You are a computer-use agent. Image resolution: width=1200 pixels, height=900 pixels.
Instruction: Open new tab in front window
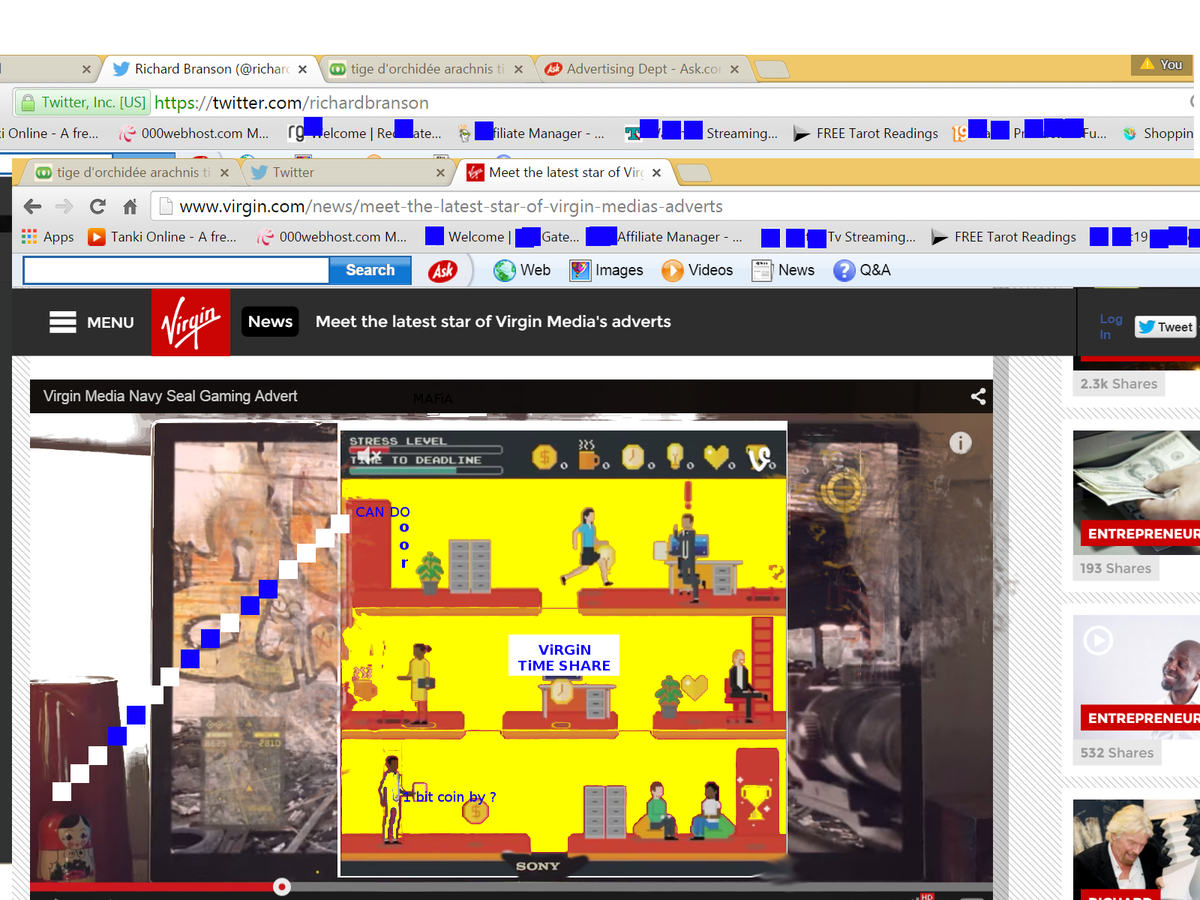pyautogui.click(x=694, y=174)
